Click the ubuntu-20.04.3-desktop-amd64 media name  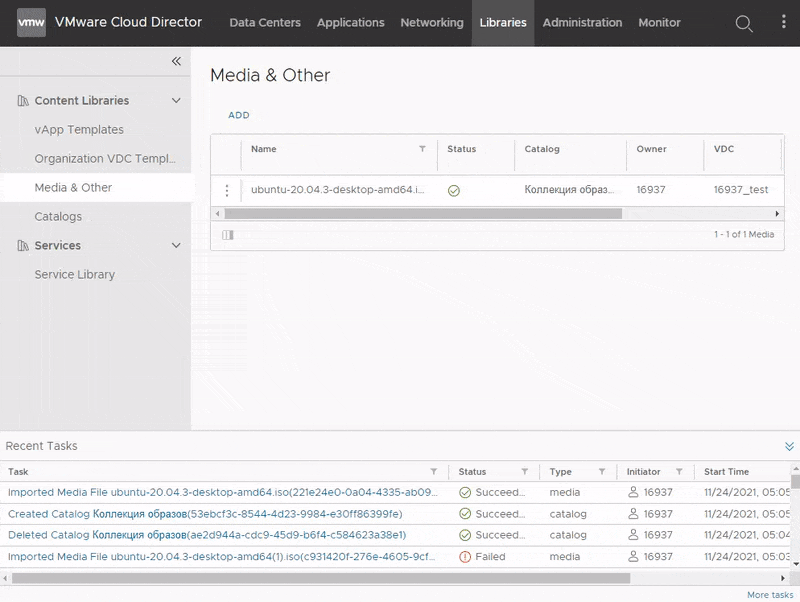tap(337, 190)
